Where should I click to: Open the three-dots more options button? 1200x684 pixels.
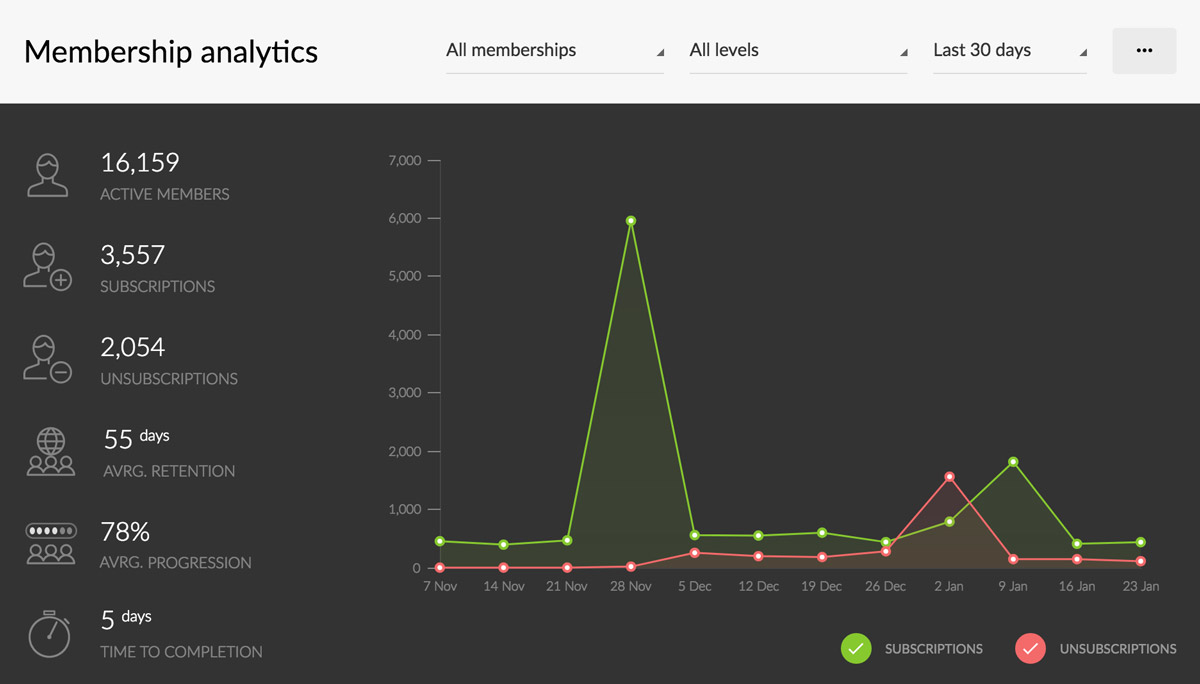[1144, 51]
